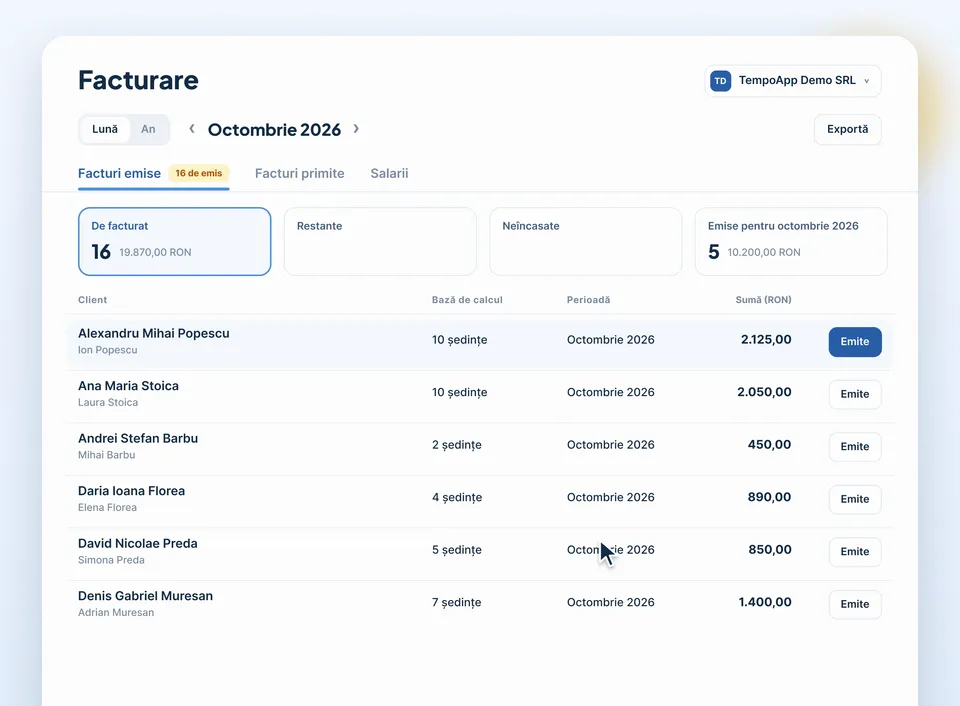The height and width of the screenshot is (706, 960).
Task: Click payer name Laura Stoica
Action: 108,403
